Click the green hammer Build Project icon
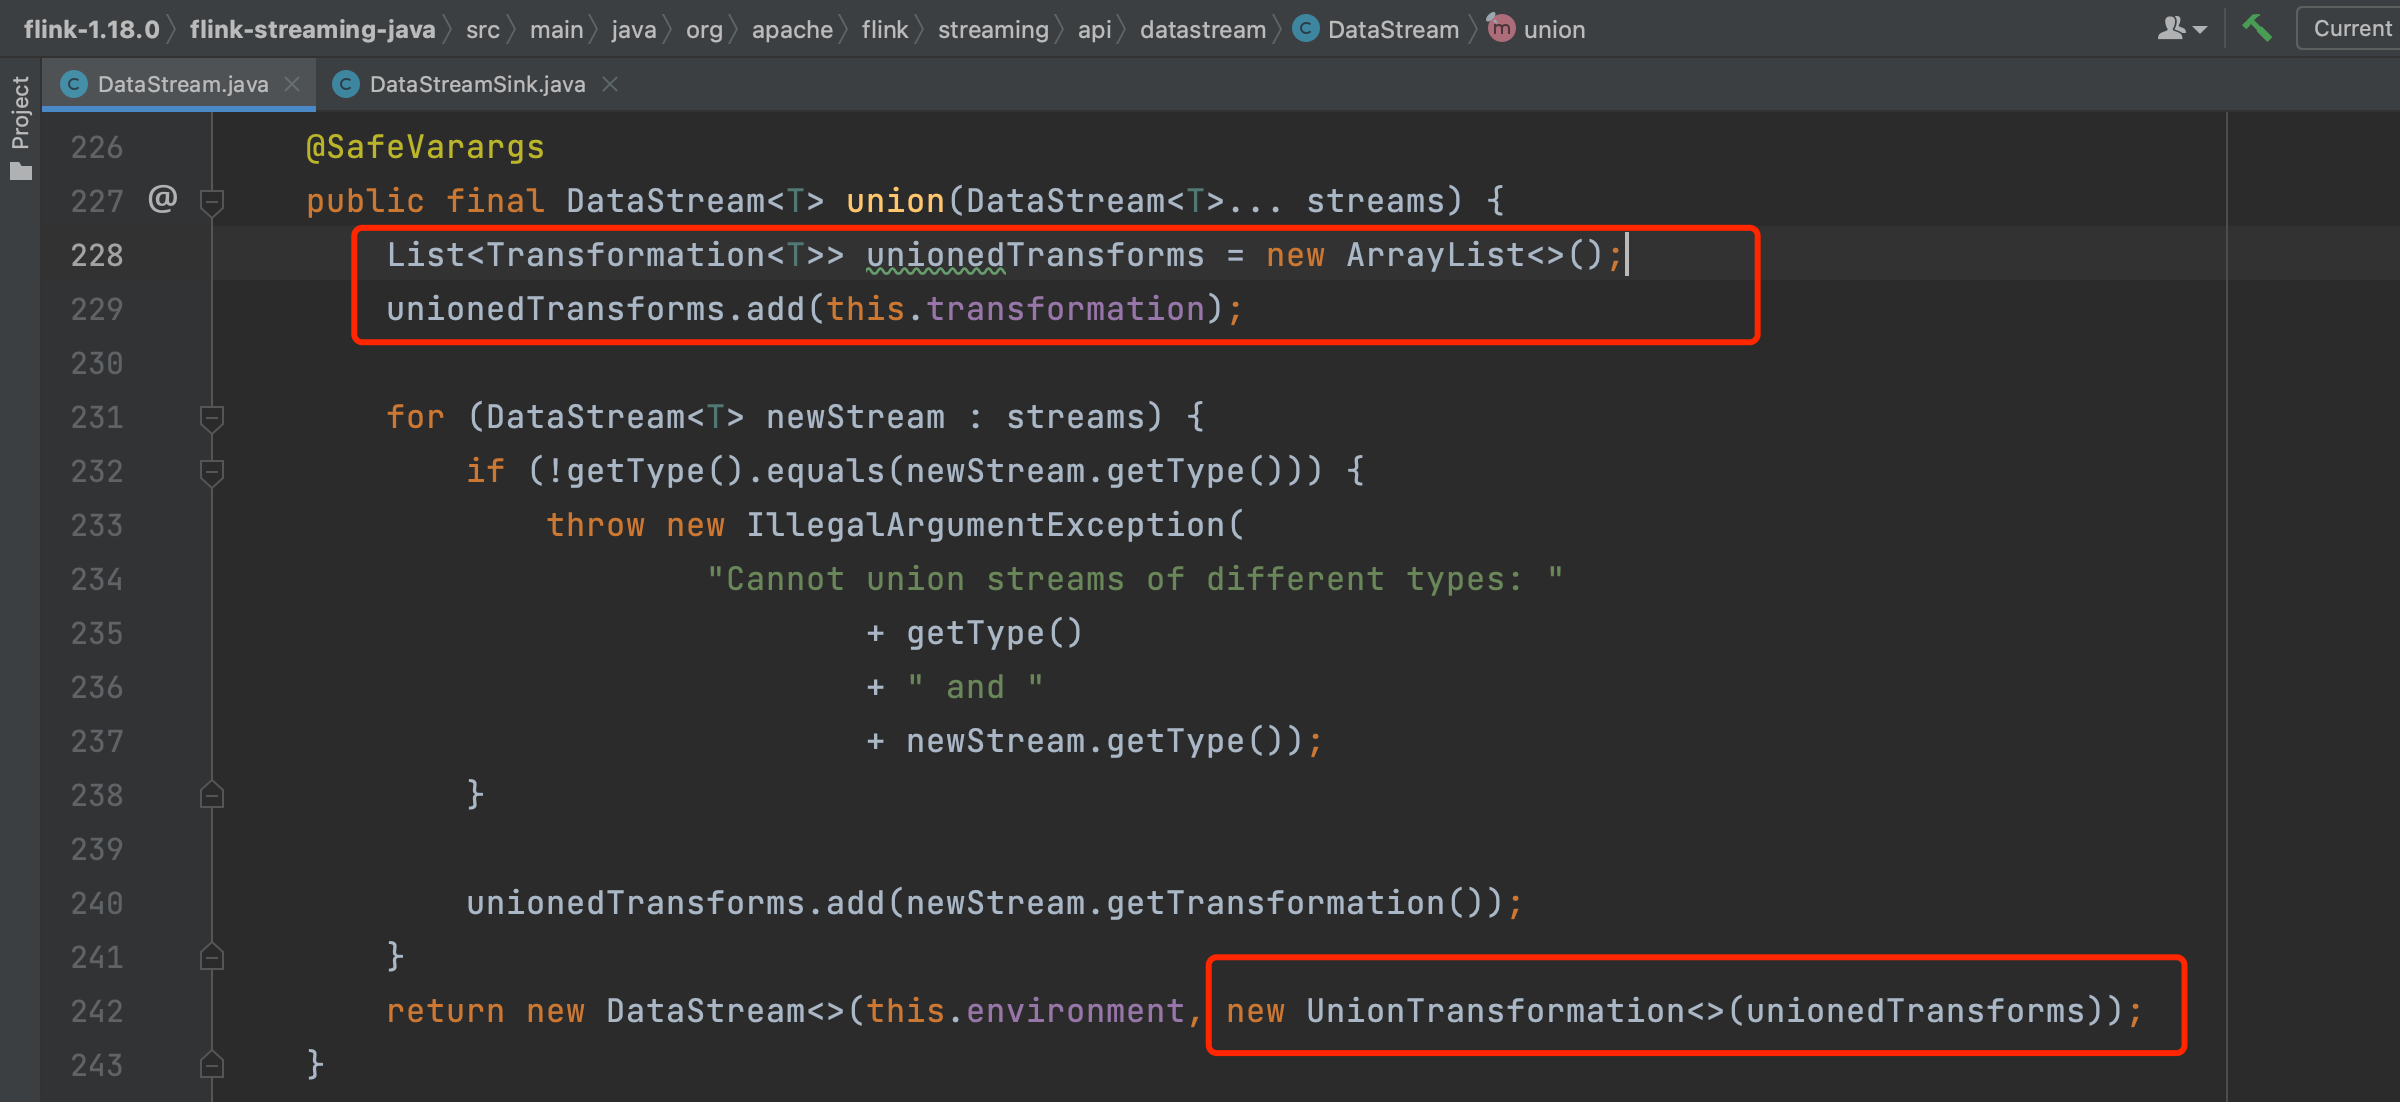This screenshot has width=2400, height=1102. click(x=2257, y=28)
